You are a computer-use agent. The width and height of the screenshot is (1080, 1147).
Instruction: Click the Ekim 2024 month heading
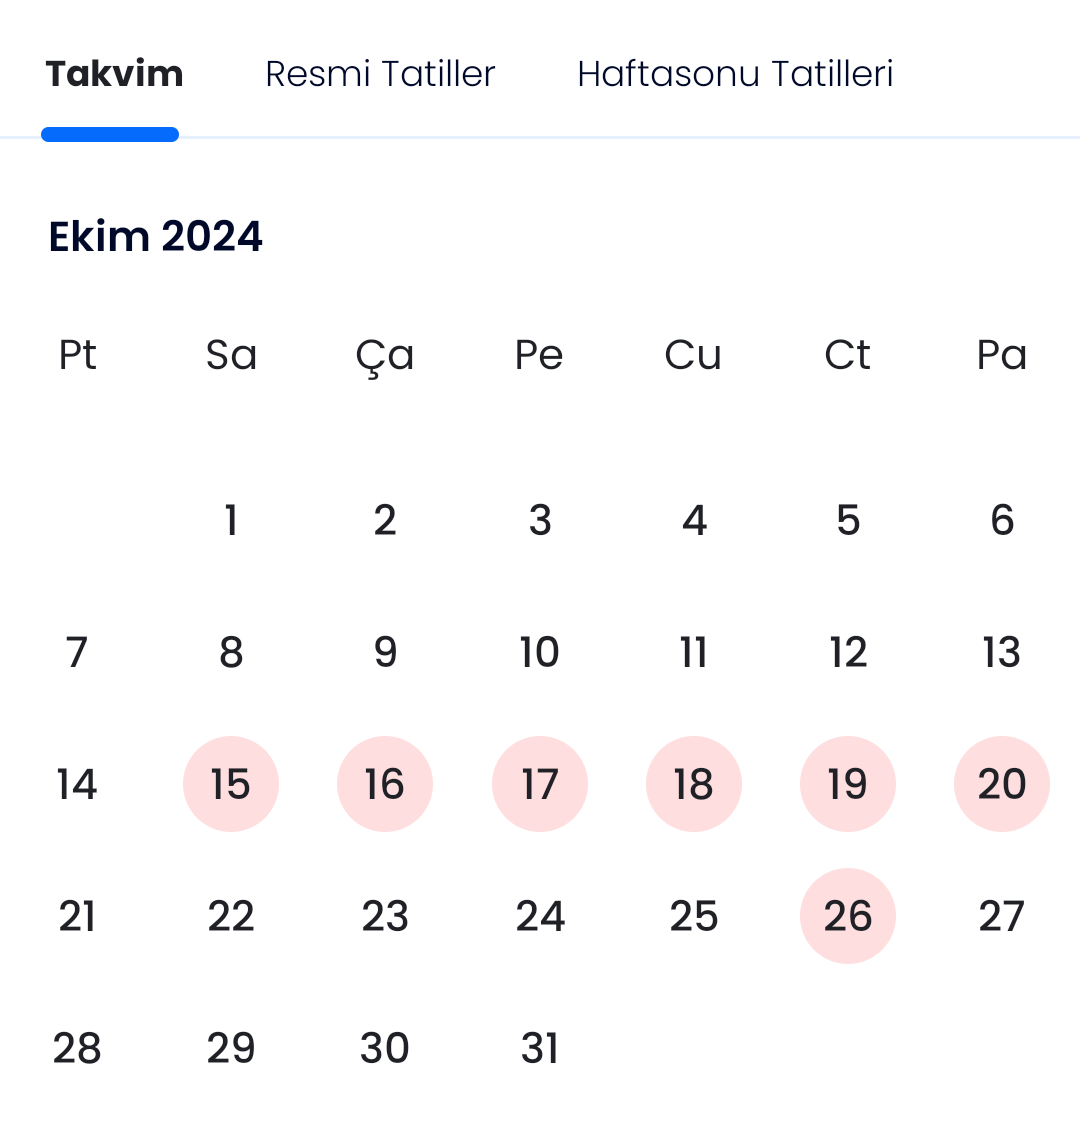point(155,236)
